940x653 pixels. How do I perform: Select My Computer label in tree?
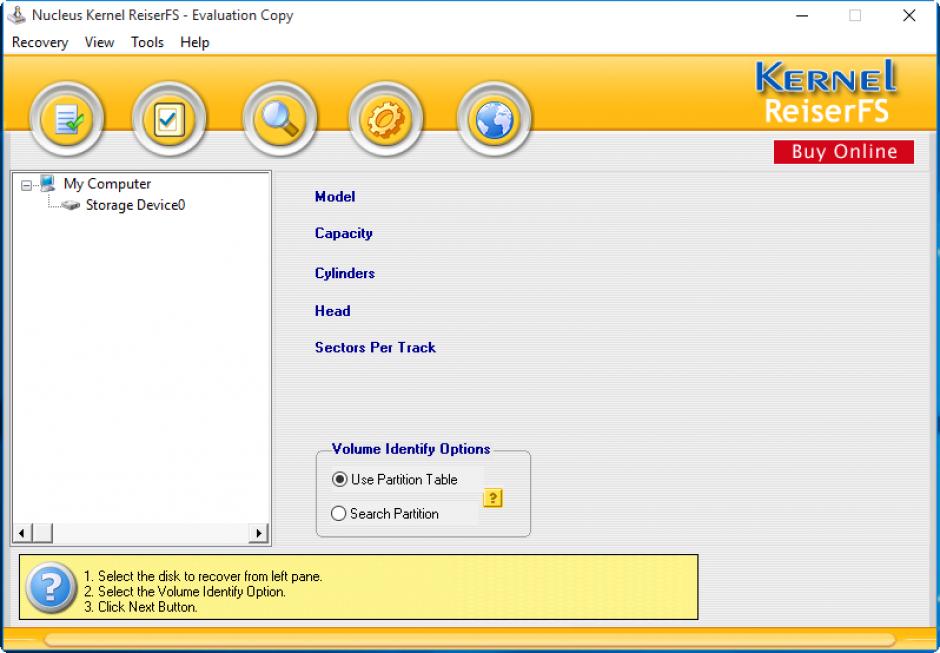(x=107, y=183)
